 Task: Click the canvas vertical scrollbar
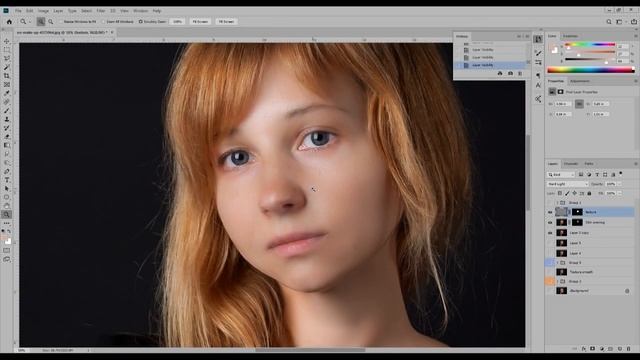[x=528, y=173]
